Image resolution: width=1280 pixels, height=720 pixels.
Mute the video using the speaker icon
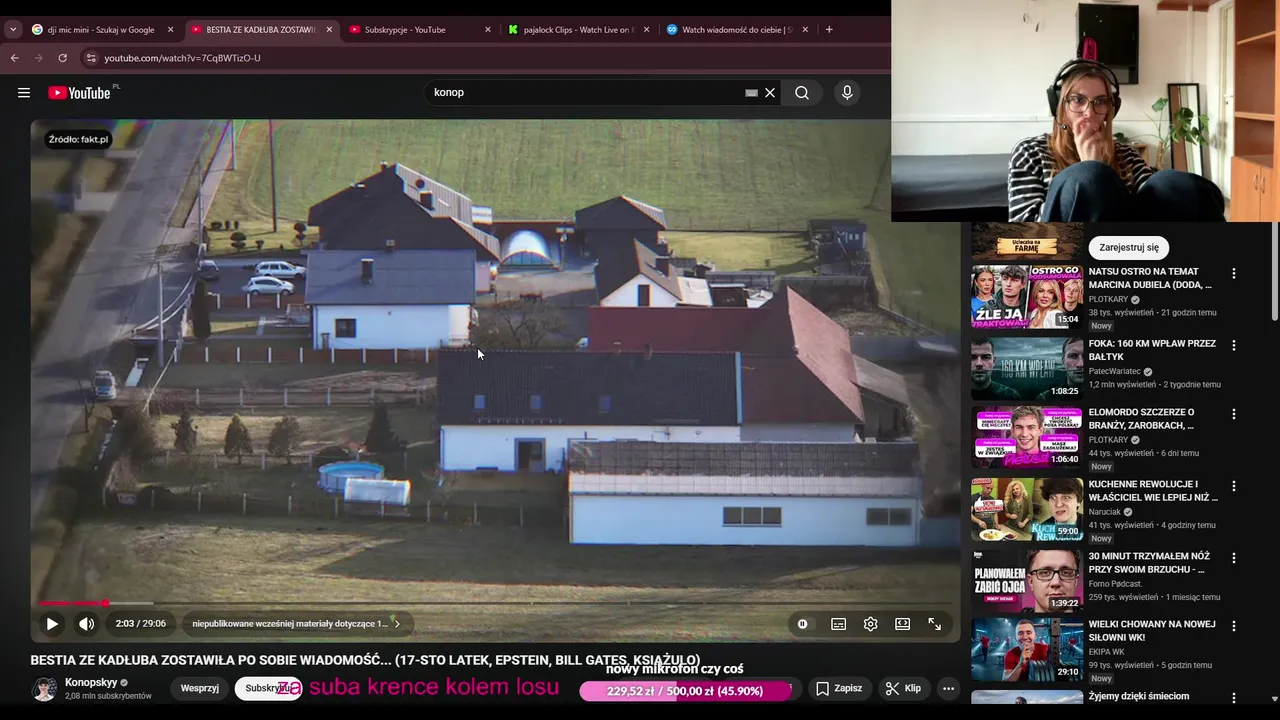87,624
